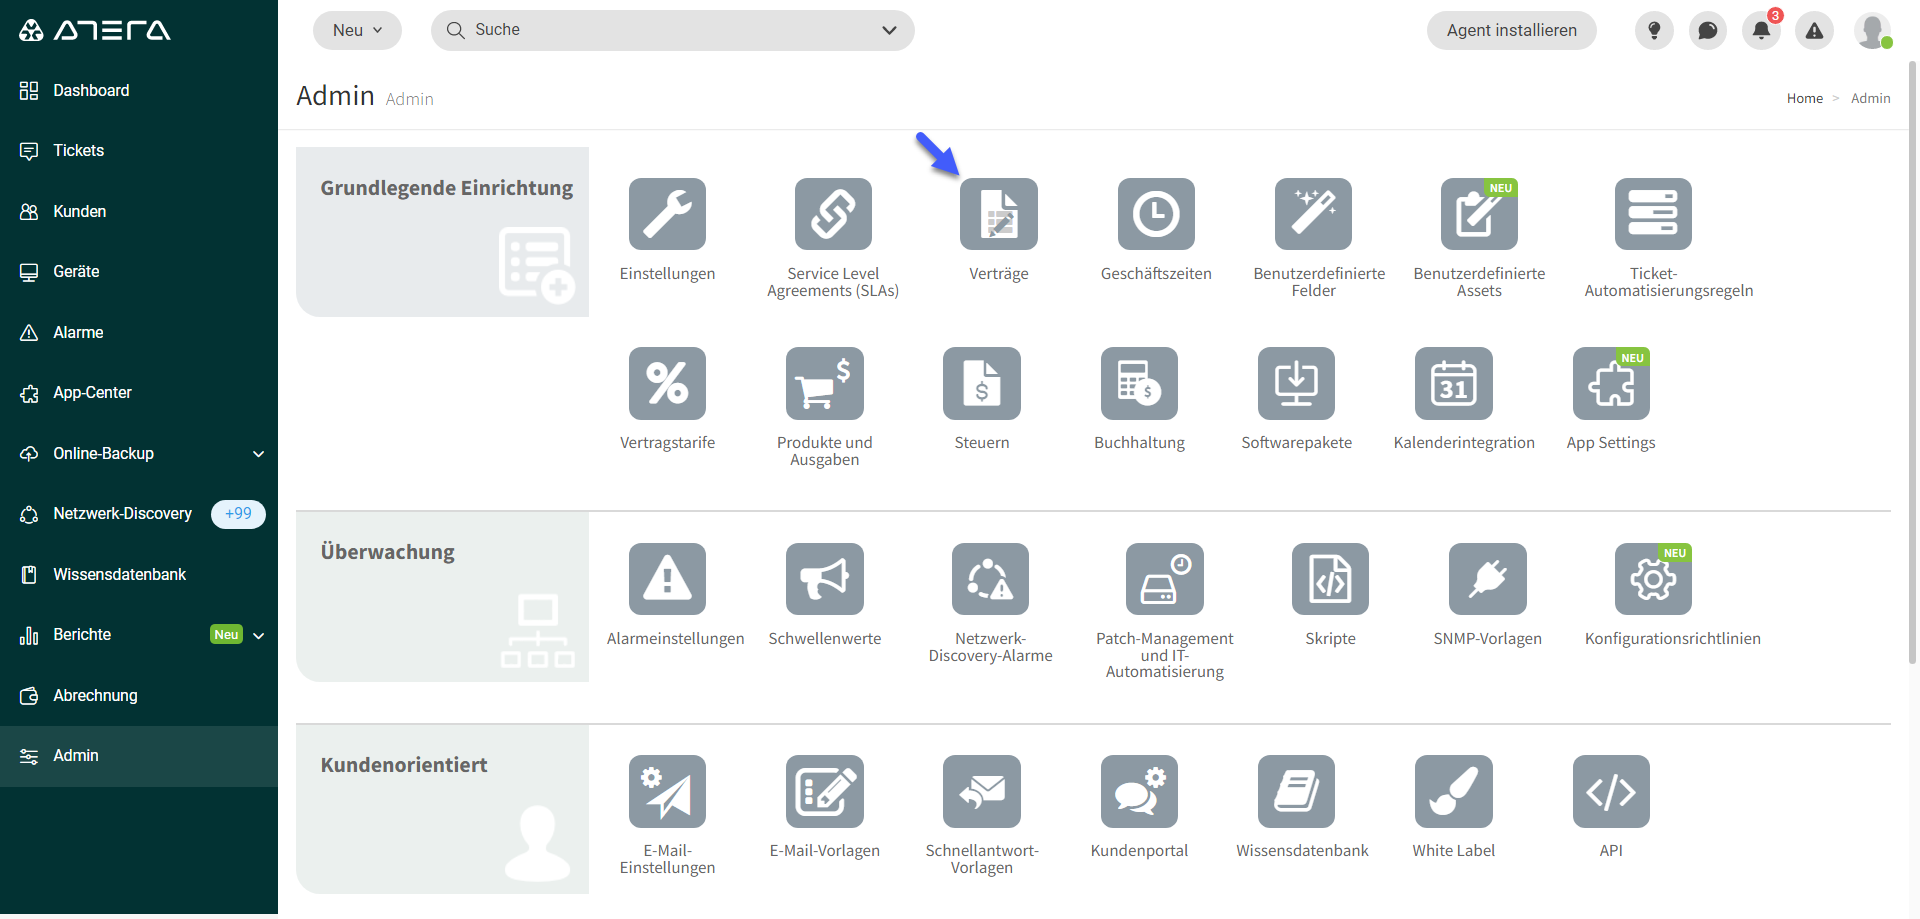Click Home breadcrumb link

click(1804, 98)
